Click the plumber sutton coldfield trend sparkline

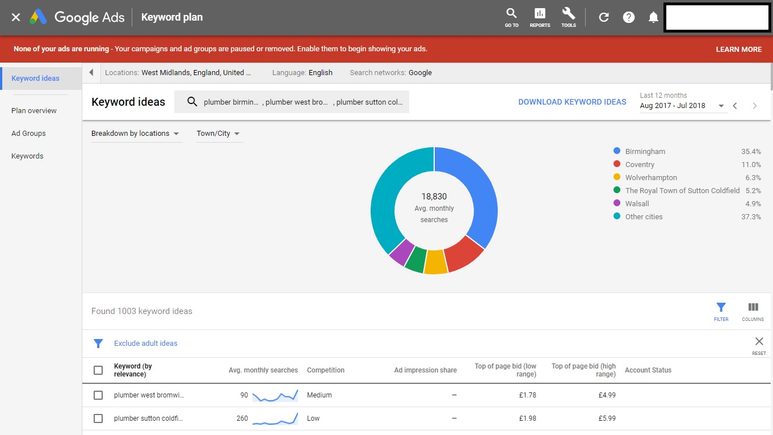[275, 419]
